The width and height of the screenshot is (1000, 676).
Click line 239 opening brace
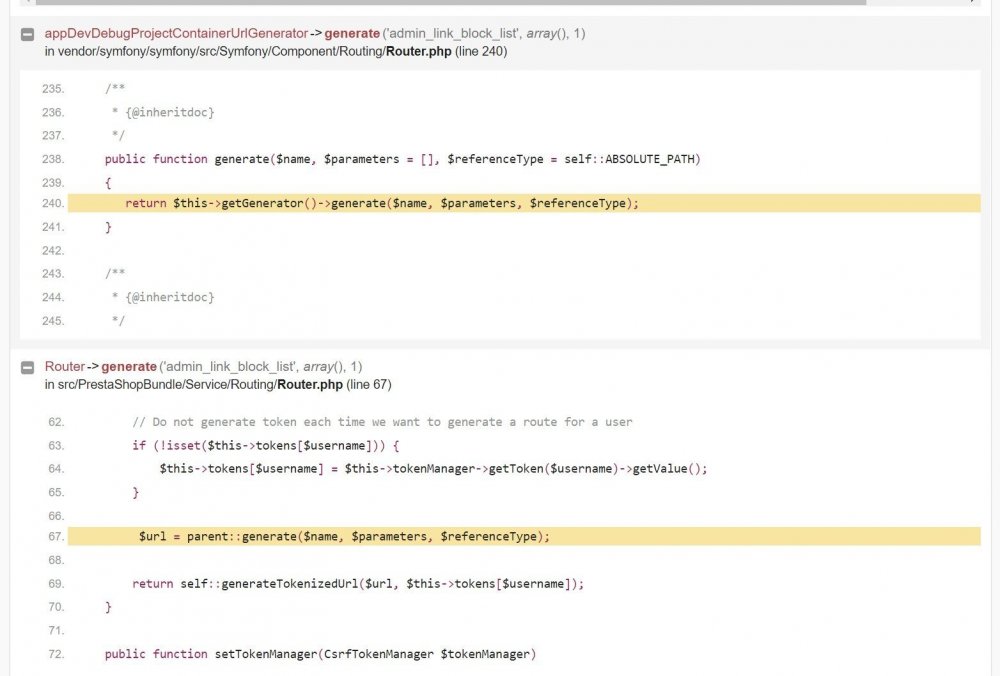108,182
